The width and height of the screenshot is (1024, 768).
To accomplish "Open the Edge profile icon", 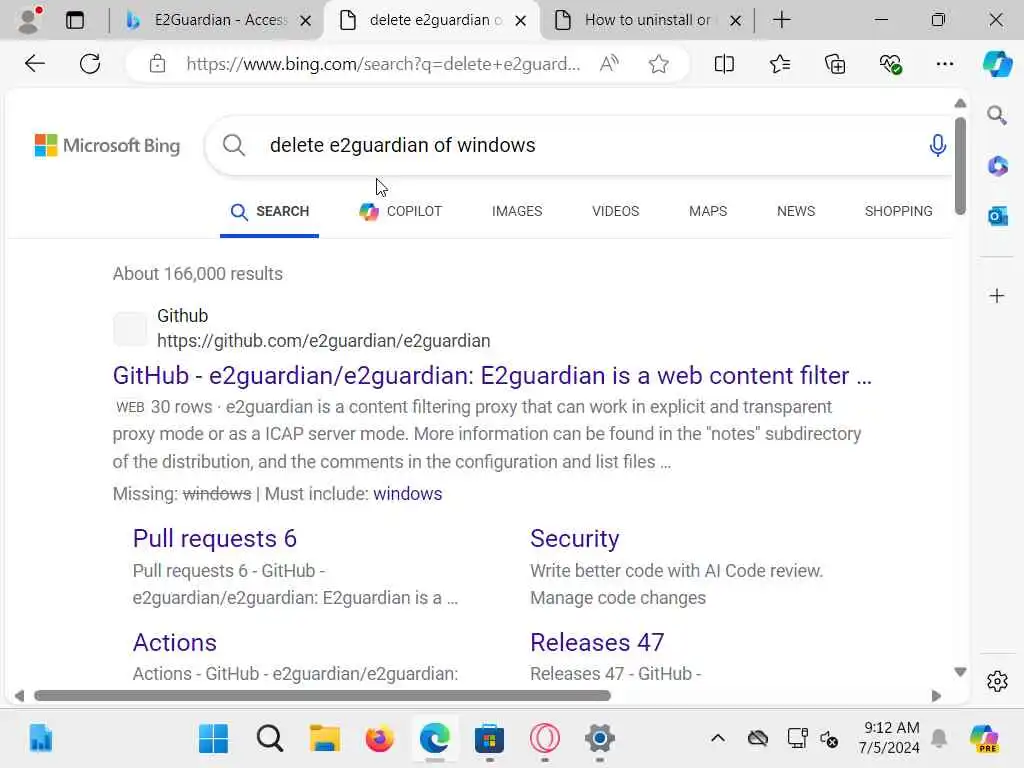I will 29,20.
